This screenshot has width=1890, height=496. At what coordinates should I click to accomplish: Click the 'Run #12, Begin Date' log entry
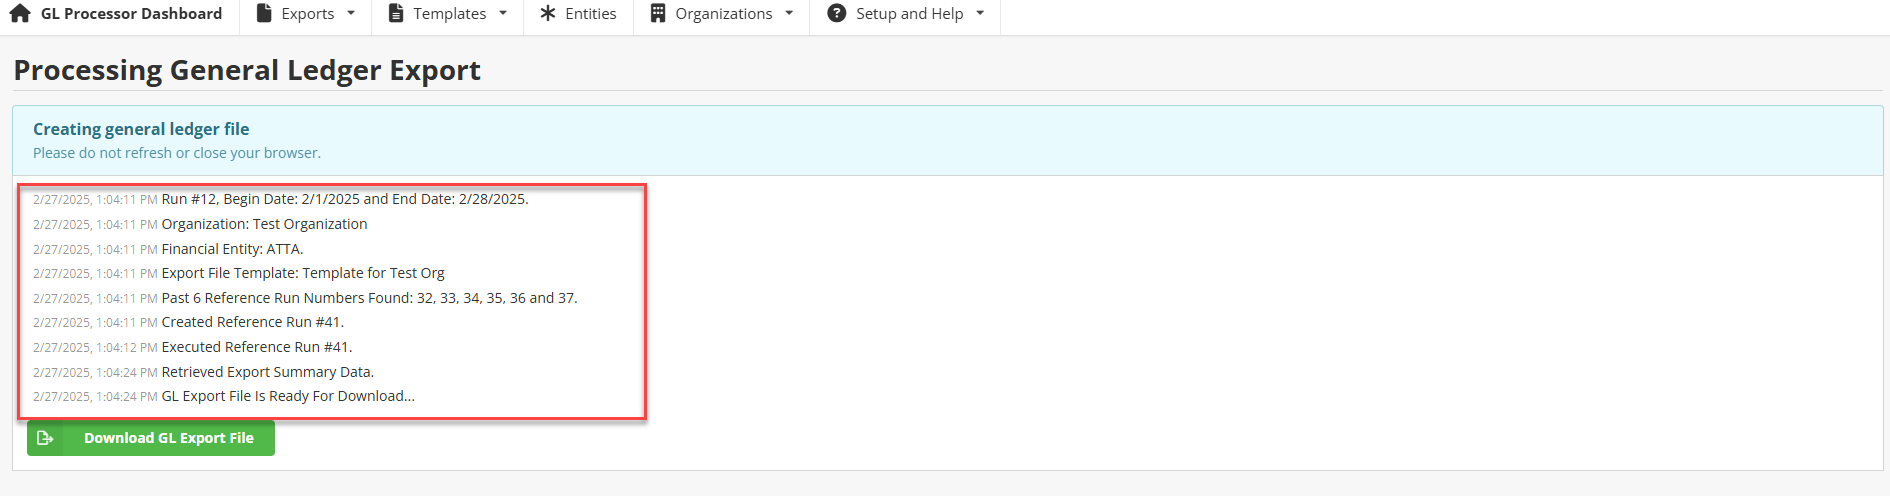pyautogui.click(x=344, y=199)
